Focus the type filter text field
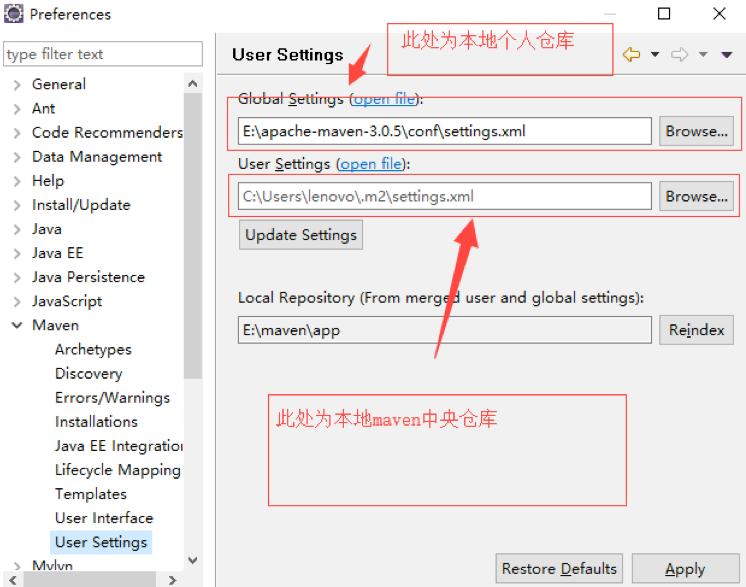 click(103, 54)
